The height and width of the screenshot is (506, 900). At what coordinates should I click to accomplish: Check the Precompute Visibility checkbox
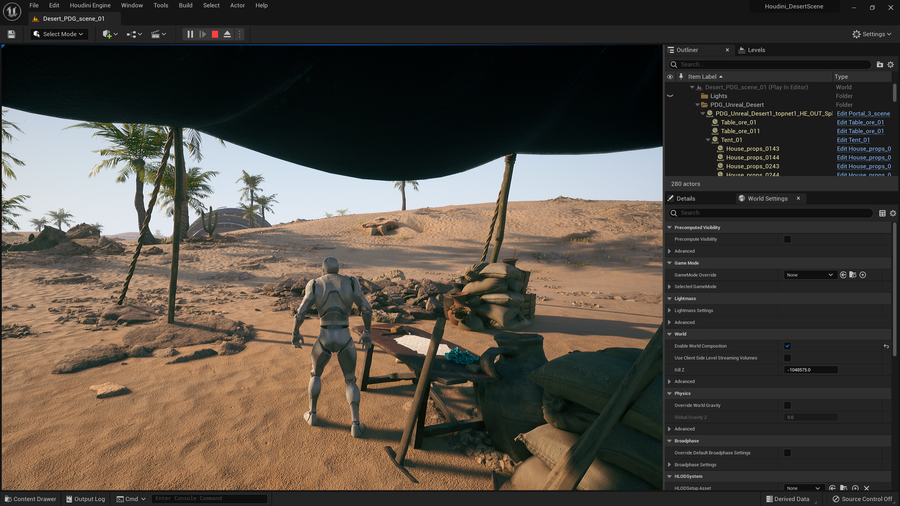[x=787, y=240]
